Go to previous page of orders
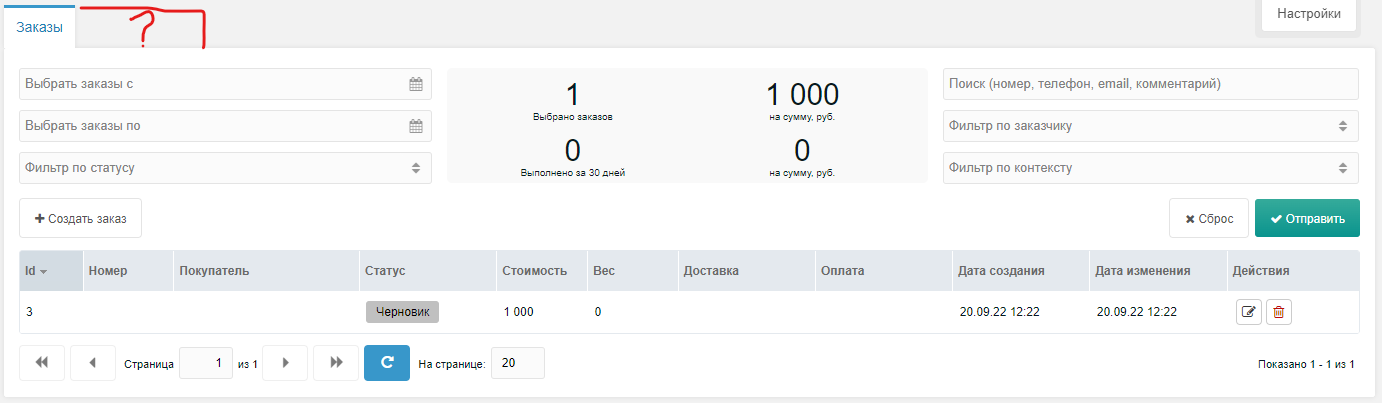The width and height of the screenshot is (1382, 403). pos(94,363)
